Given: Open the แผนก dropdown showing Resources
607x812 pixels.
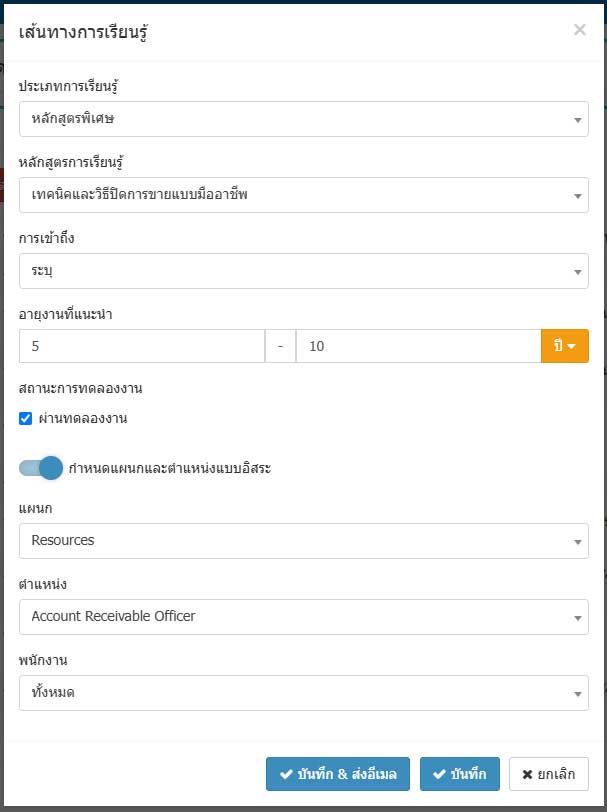Looking at the screenshot, I should 304,541.
